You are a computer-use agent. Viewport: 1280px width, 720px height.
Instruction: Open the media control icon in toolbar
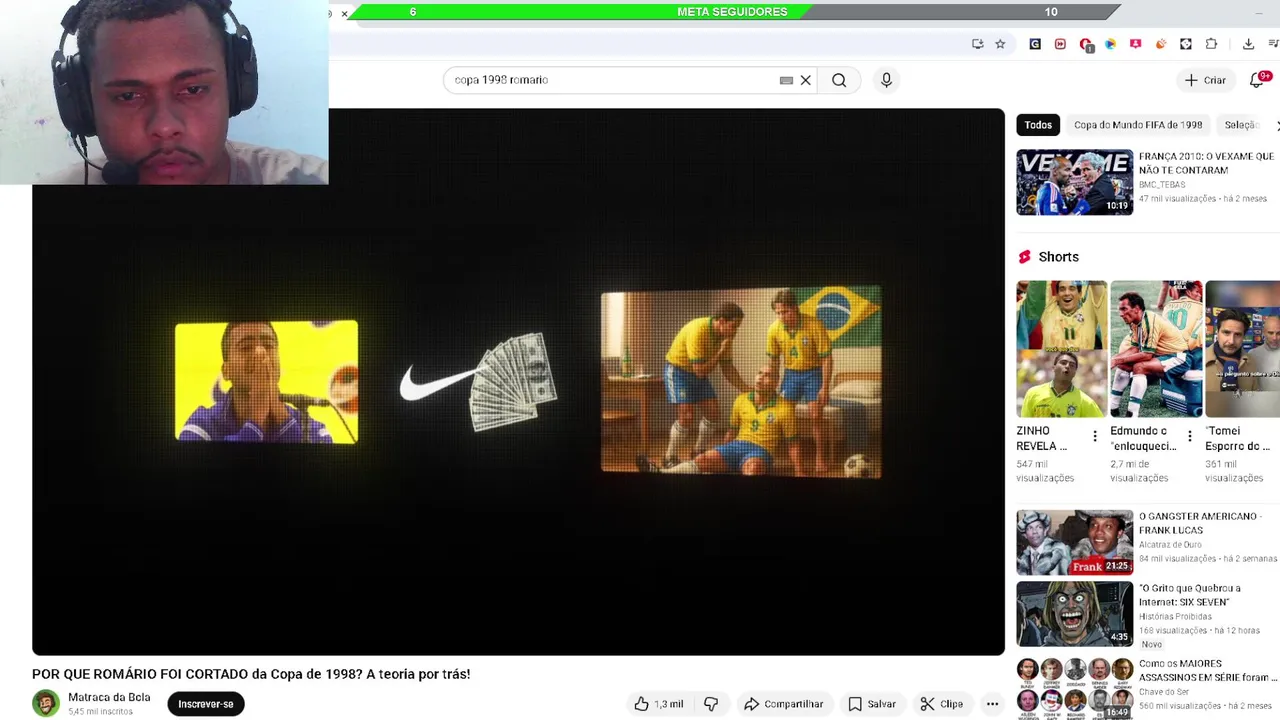(x=1273, y=44)
